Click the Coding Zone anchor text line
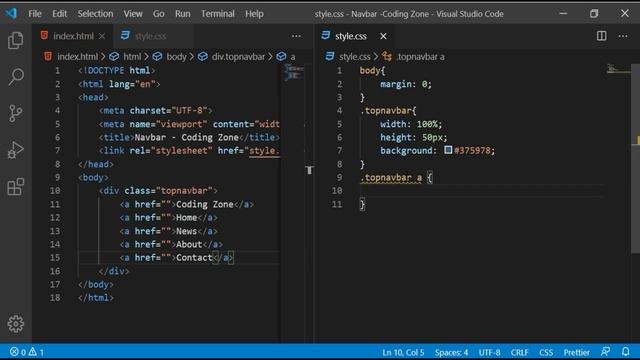Viewport: 640px width, 360px height. coord(187,204)
